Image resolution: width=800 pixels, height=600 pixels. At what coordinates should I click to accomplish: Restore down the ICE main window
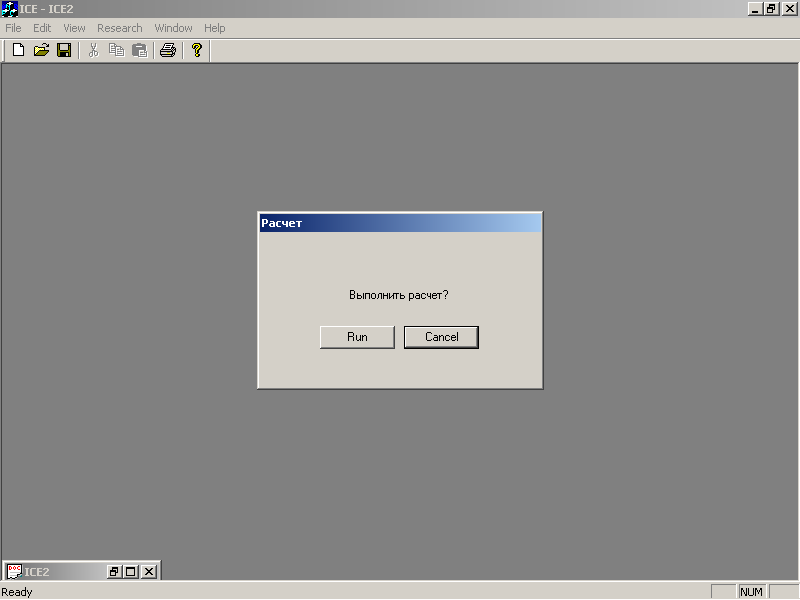click(x=771, y=9)
